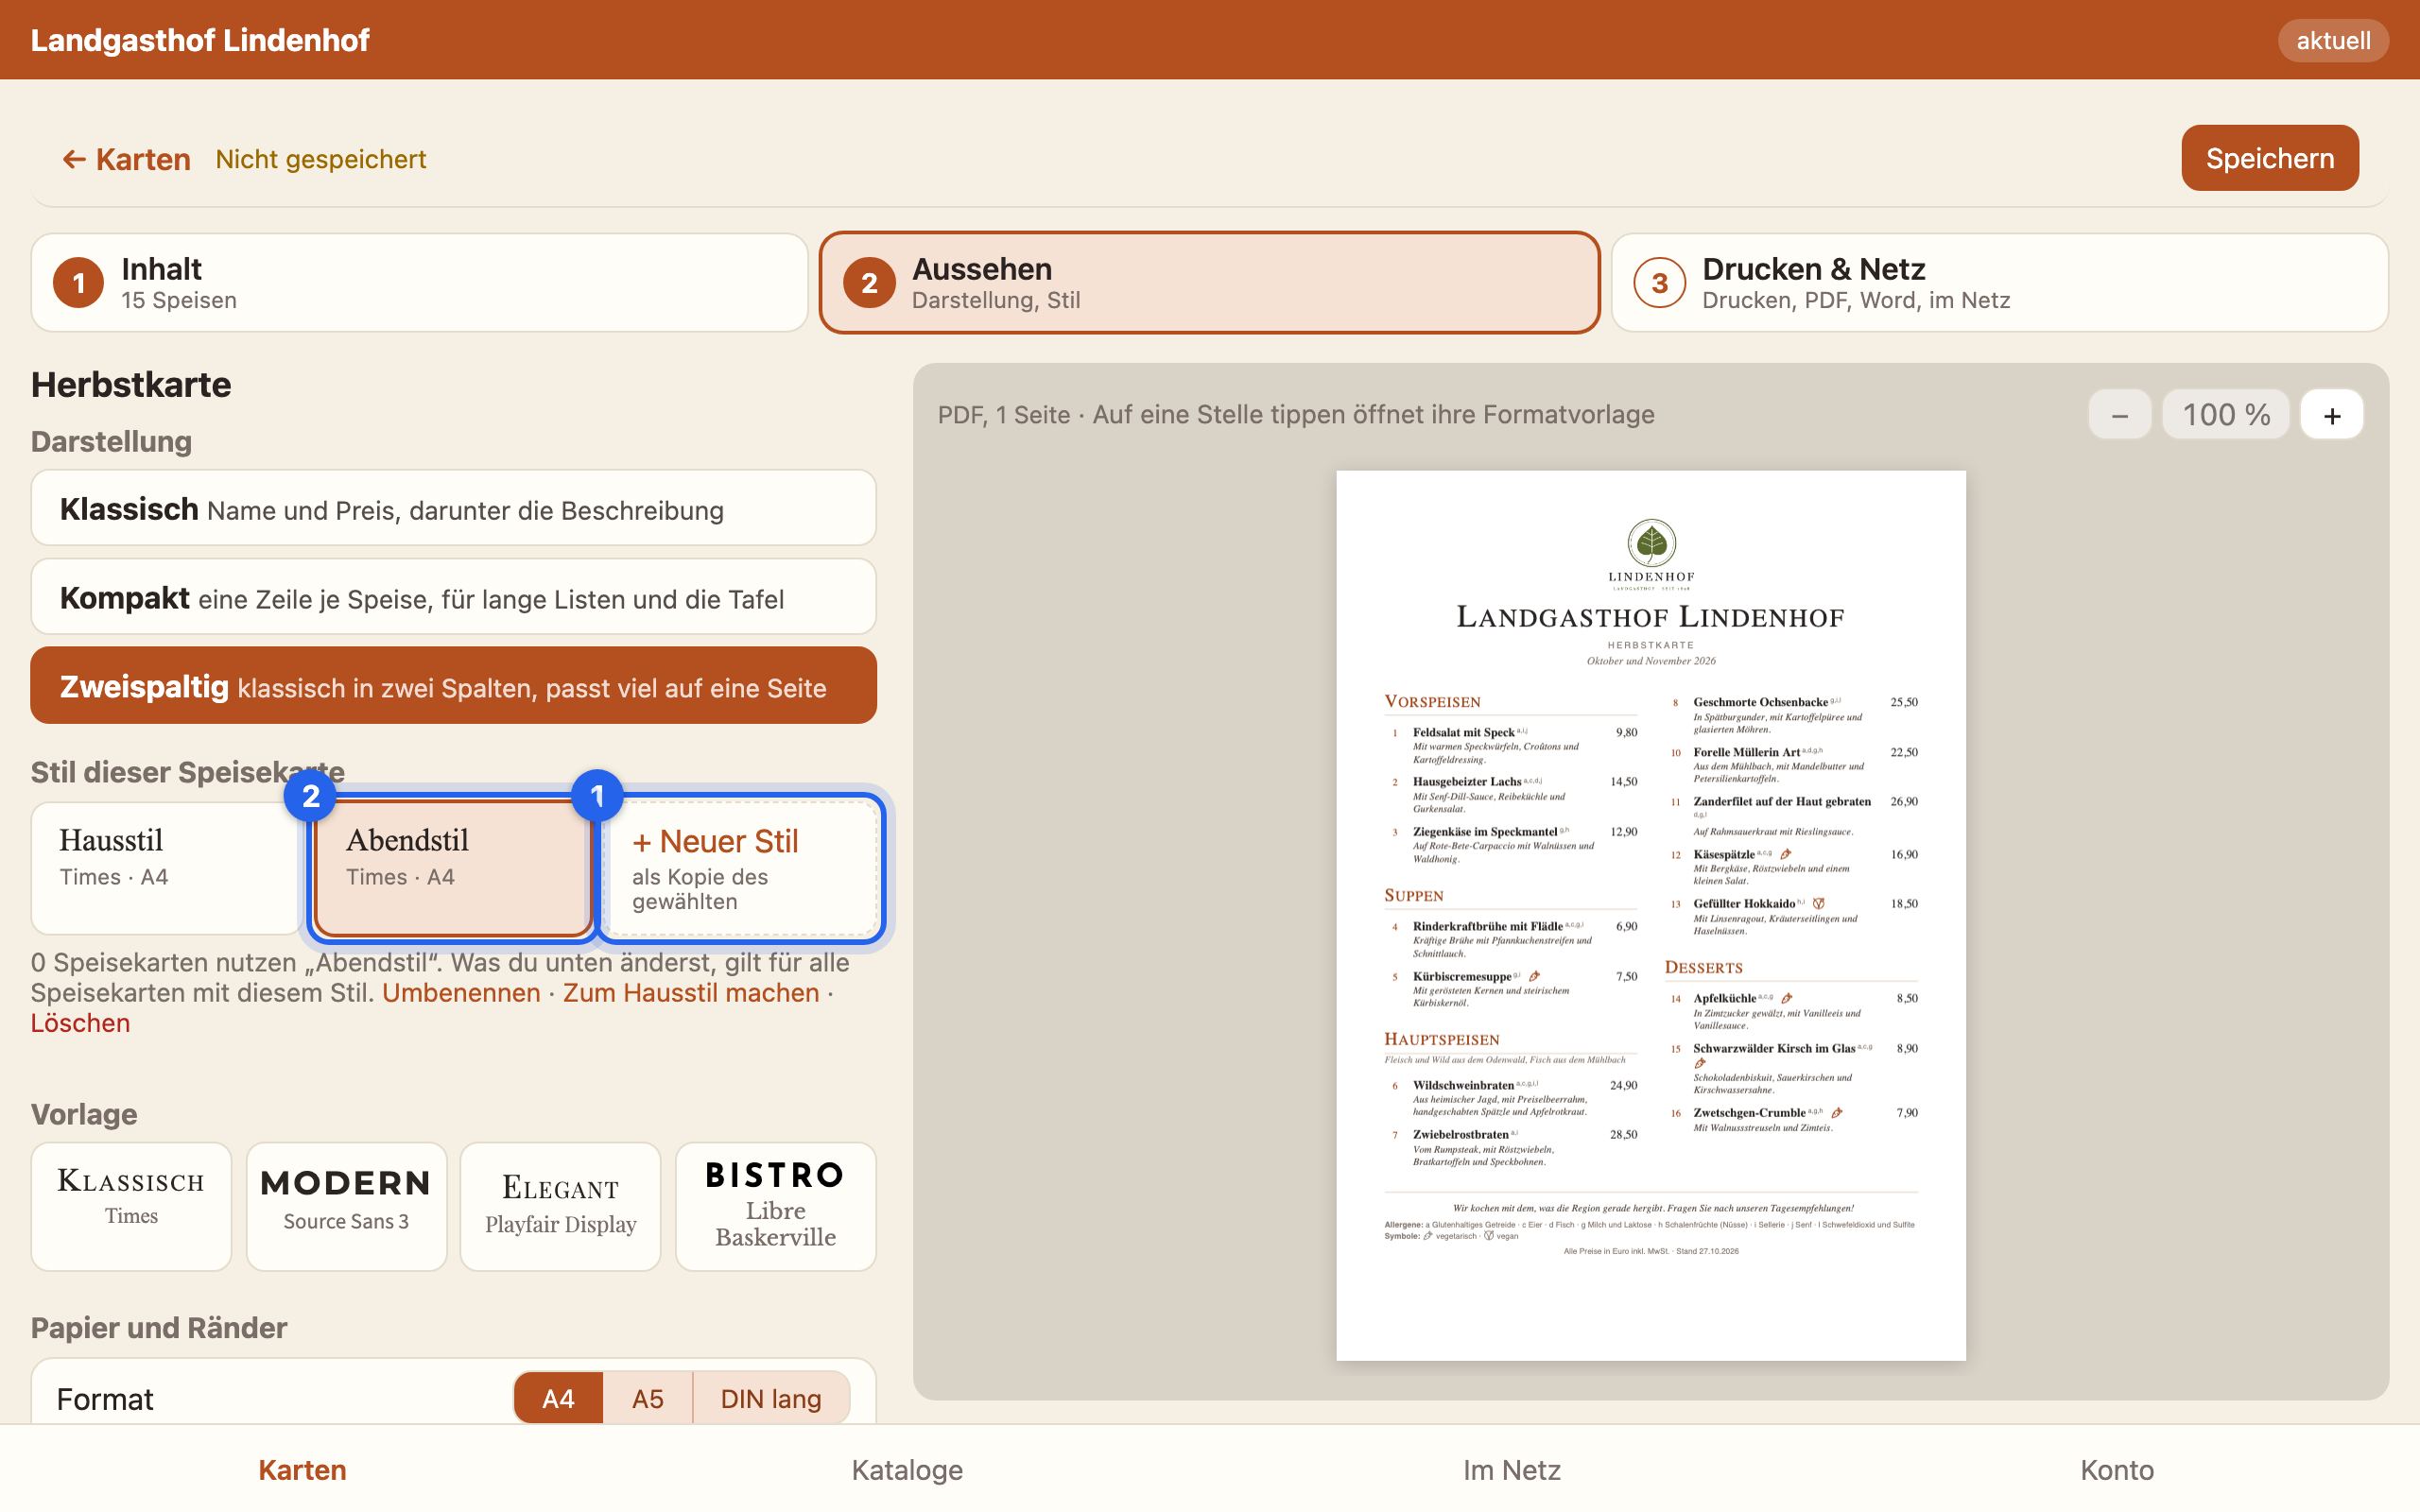Create a new style with Neuer Stil
Viewport: 2420px width, 1512px height.
(741, 868)
